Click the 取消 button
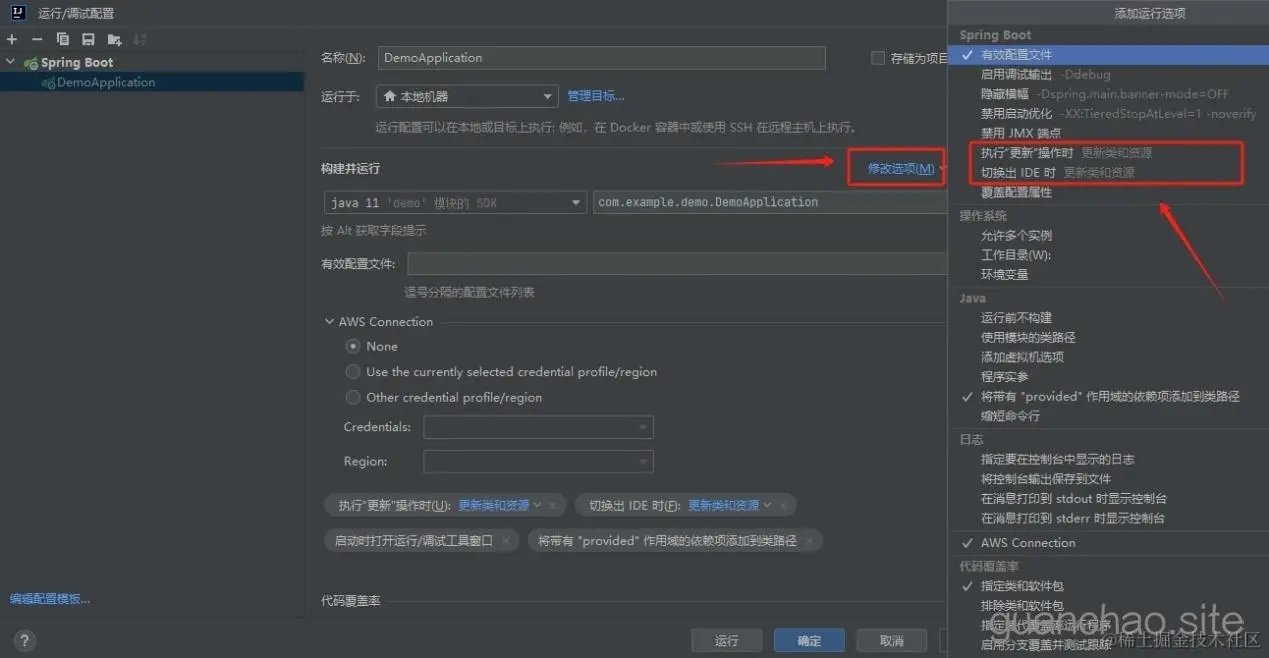1269x658 pixels. (x=892, y=640)
